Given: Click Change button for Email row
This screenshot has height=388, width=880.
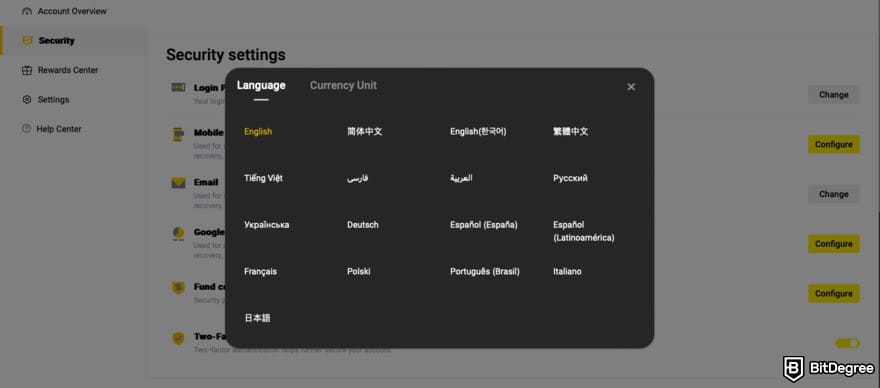Looking at the screenshot, I should pyautogui.click(x=833, y=194).
